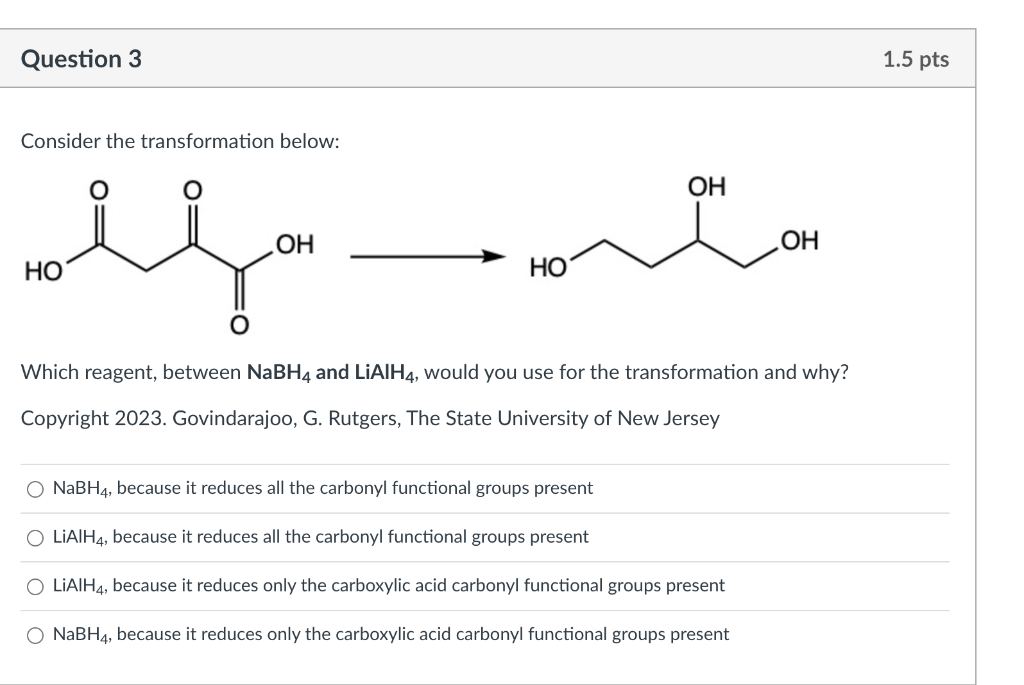Choose the LiAlH4 only-carboxylic-acid radio button
The image size is (1024, 685).
tap(36, 586)
